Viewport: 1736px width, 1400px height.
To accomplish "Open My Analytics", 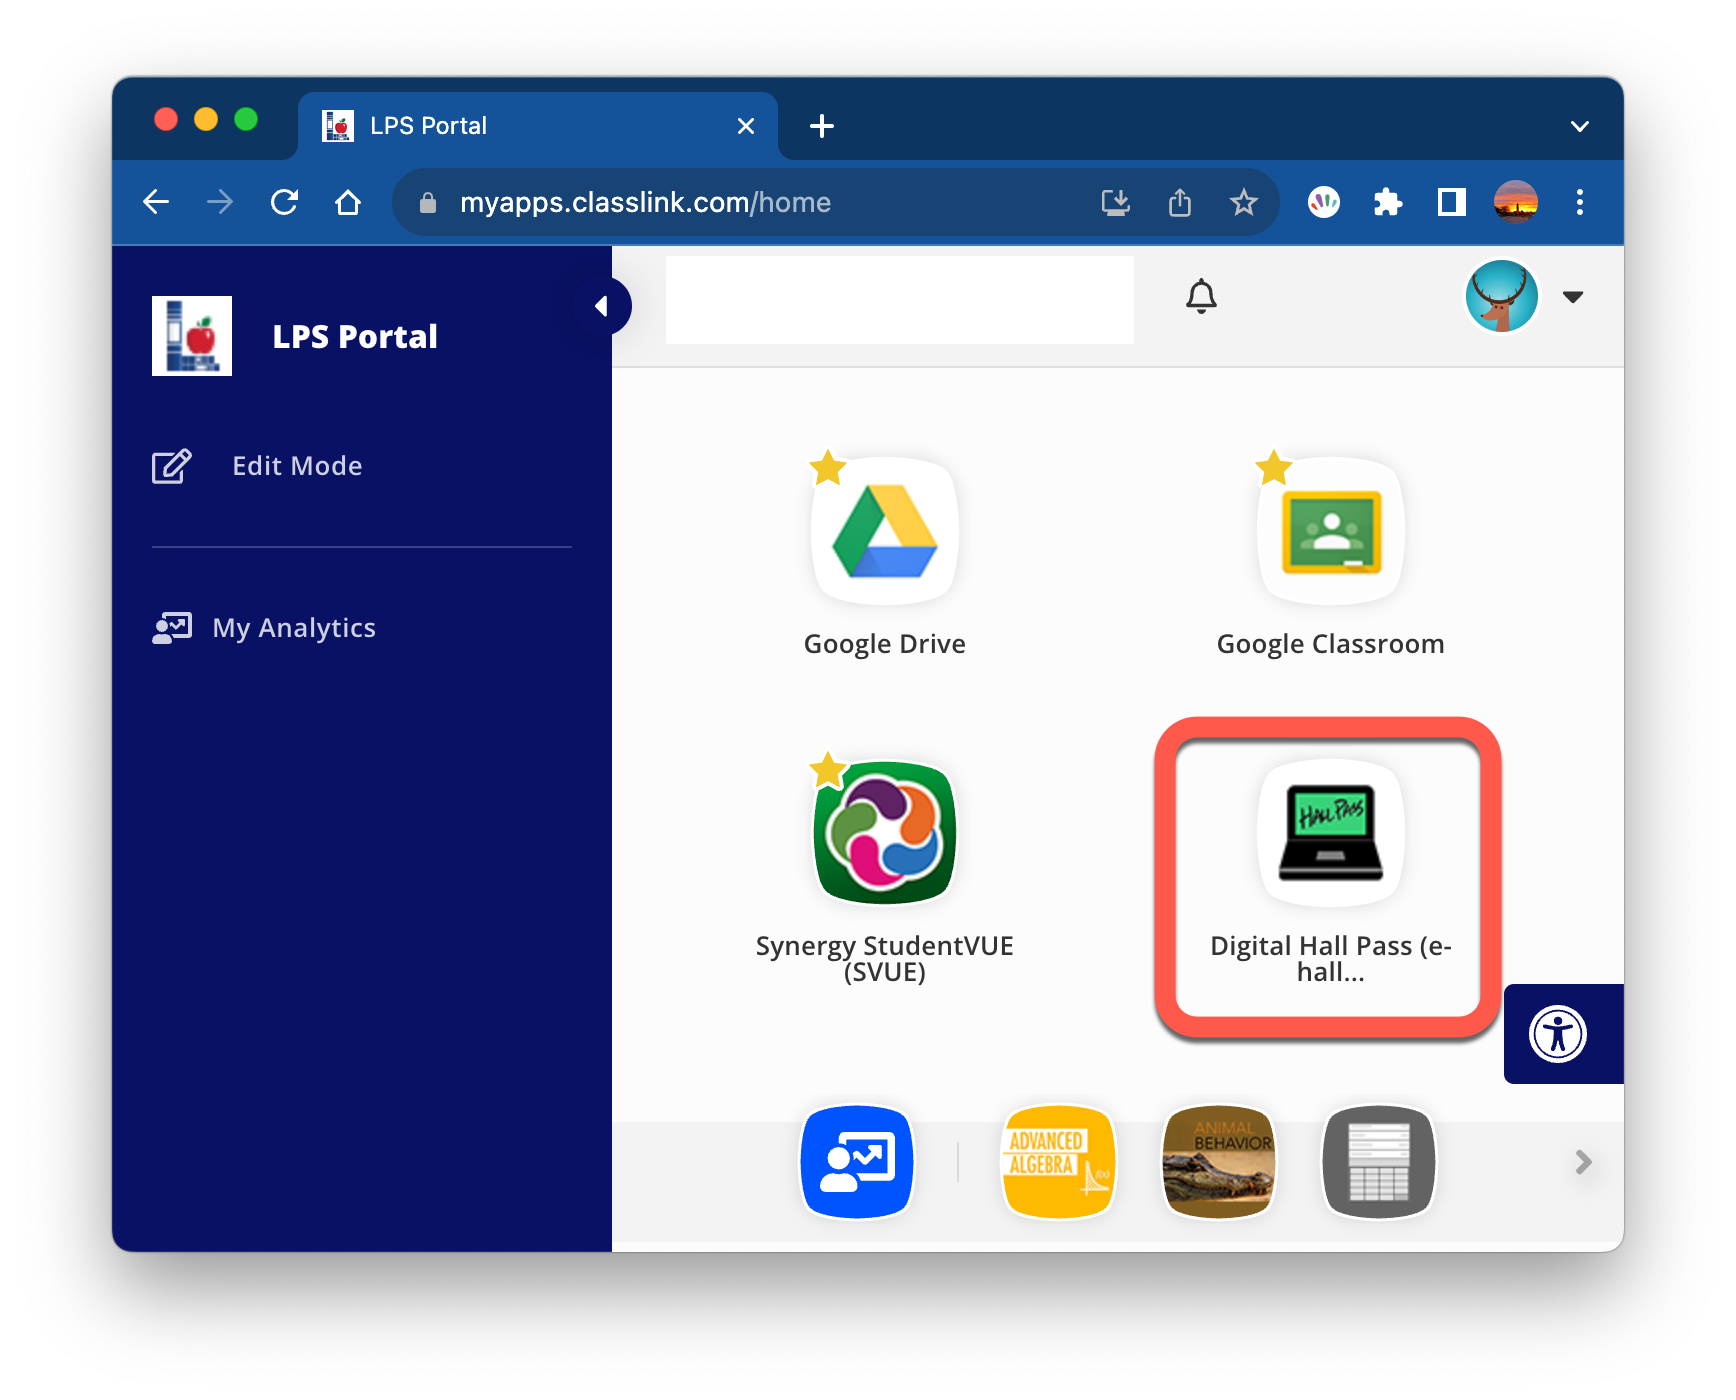I will point(293,628).
